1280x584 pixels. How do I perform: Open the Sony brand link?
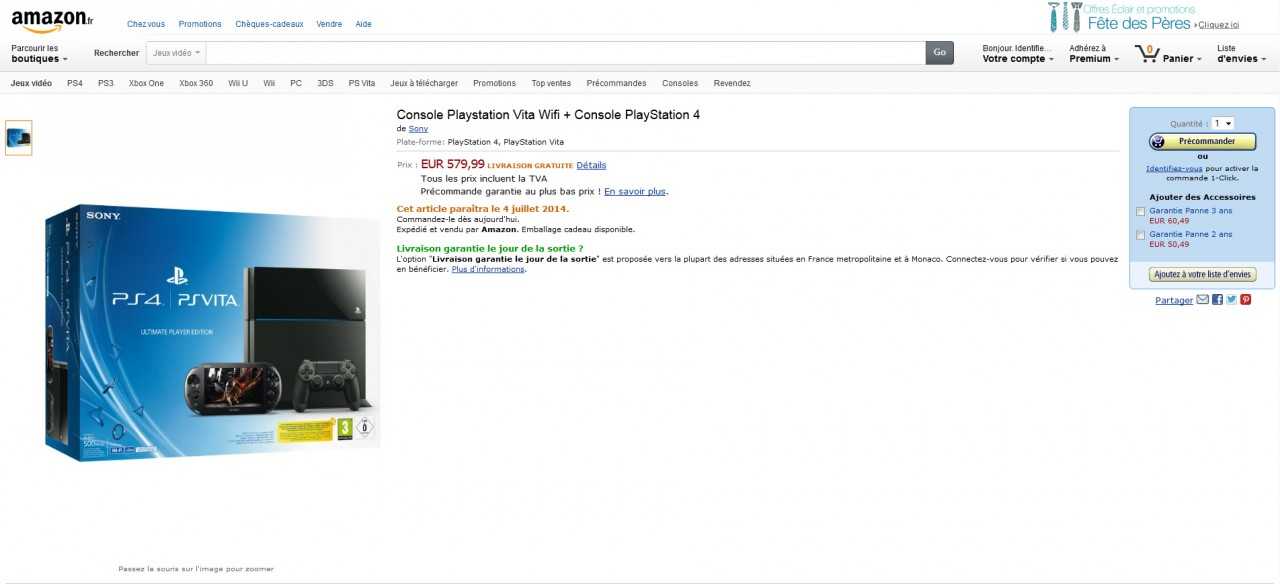tap(418, 128)
